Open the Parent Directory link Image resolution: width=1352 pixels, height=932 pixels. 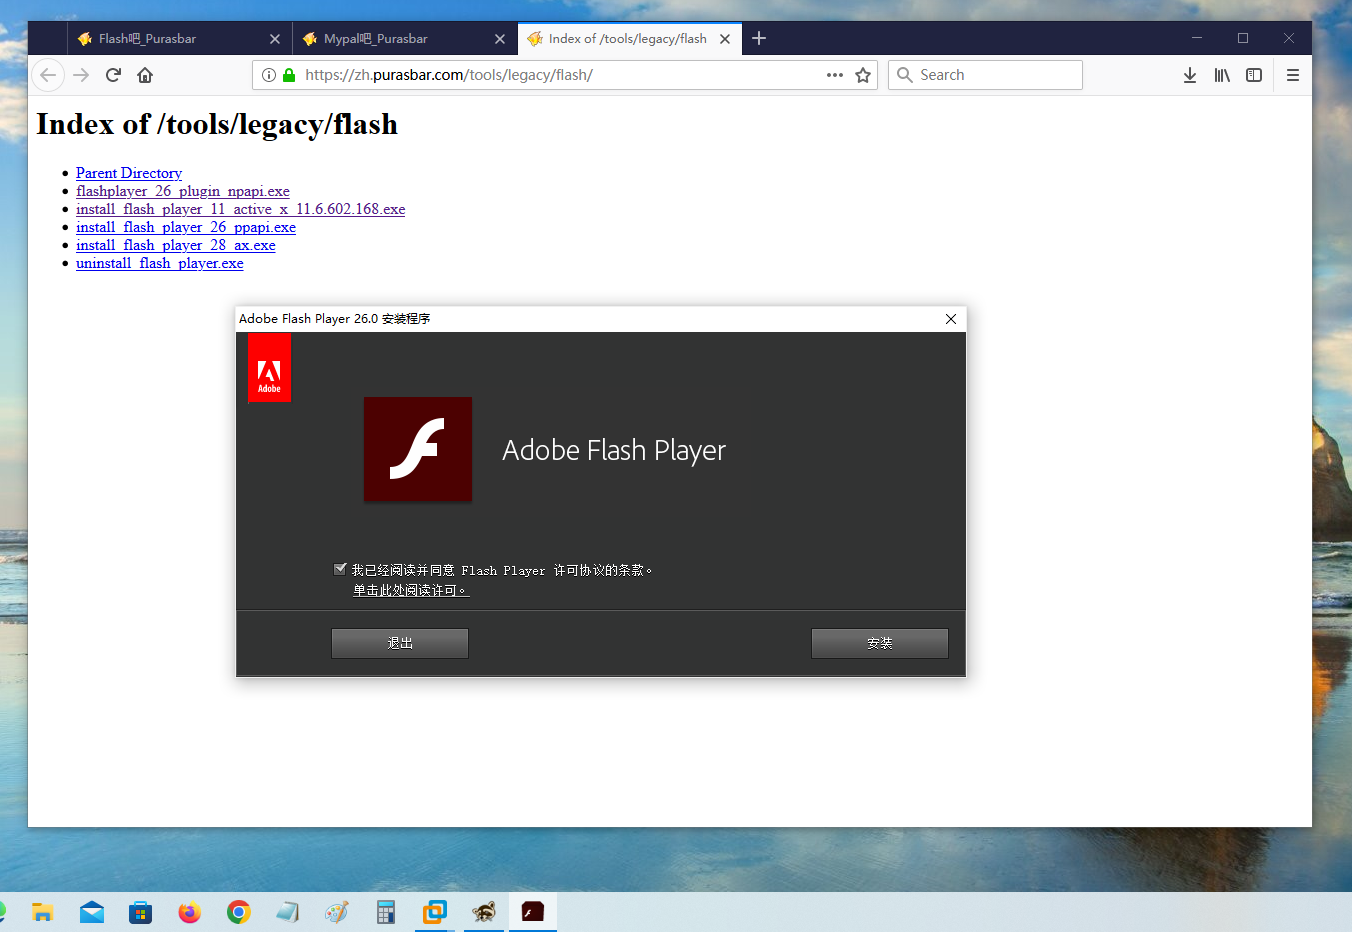click(129, 173)
